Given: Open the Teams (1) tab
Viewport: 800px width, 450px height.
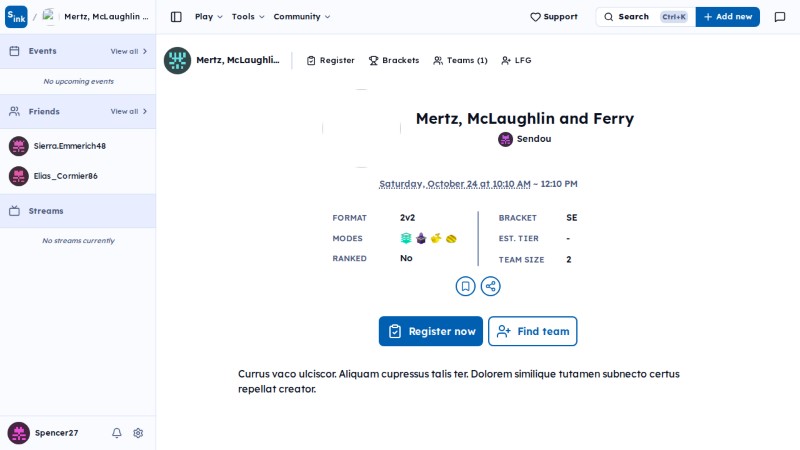Looking at the screenshot, I should (460, 60).
